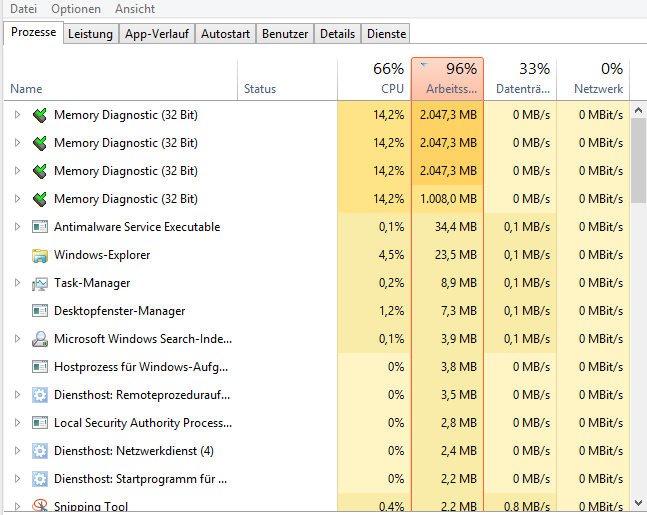This screenshot has height=515, width=647.
Task: Click the 3,5 MB memory value
Action: [459, 395]
